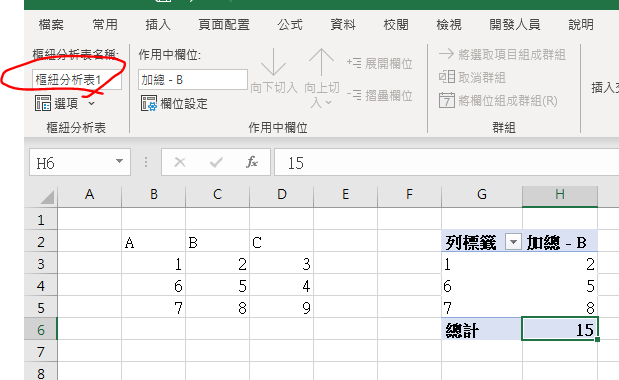The image size is (619, 380).
Task: Select column G header
Action: click(482, 195)
